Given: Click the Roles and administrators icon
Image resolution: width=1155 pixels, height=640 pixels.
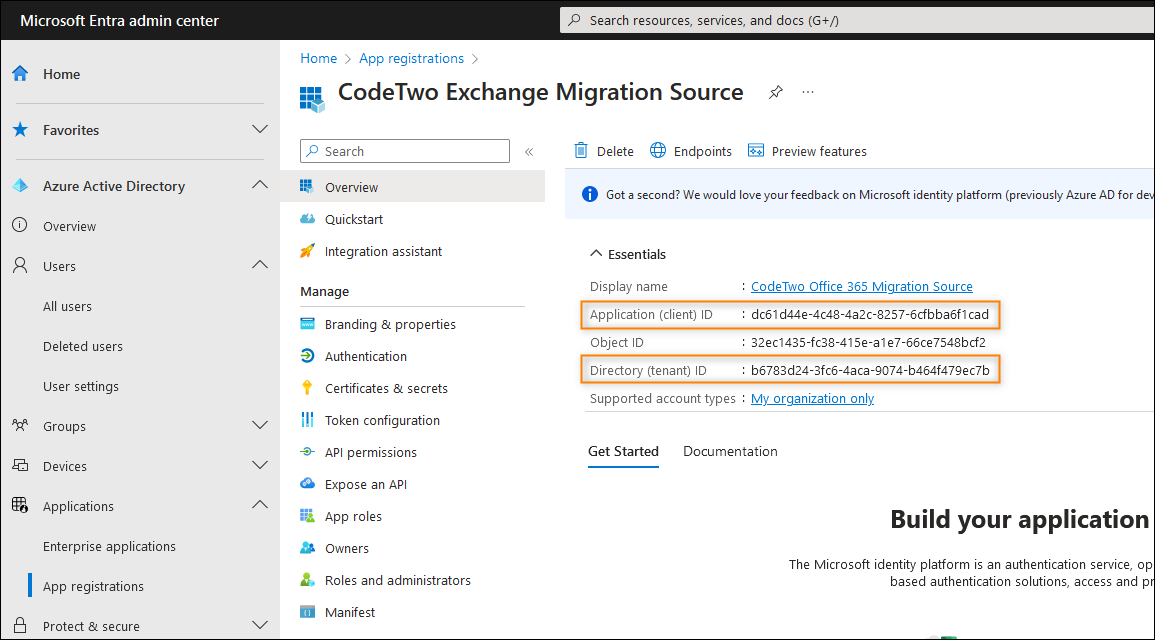Looking at the screenshot, I should point(307,580).
